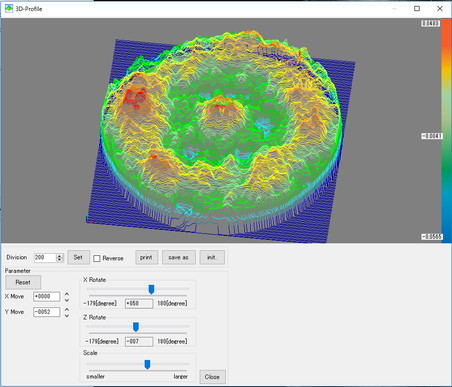Click the Y Move value field
The image size is (452, 387).
(x=46, y=312)
